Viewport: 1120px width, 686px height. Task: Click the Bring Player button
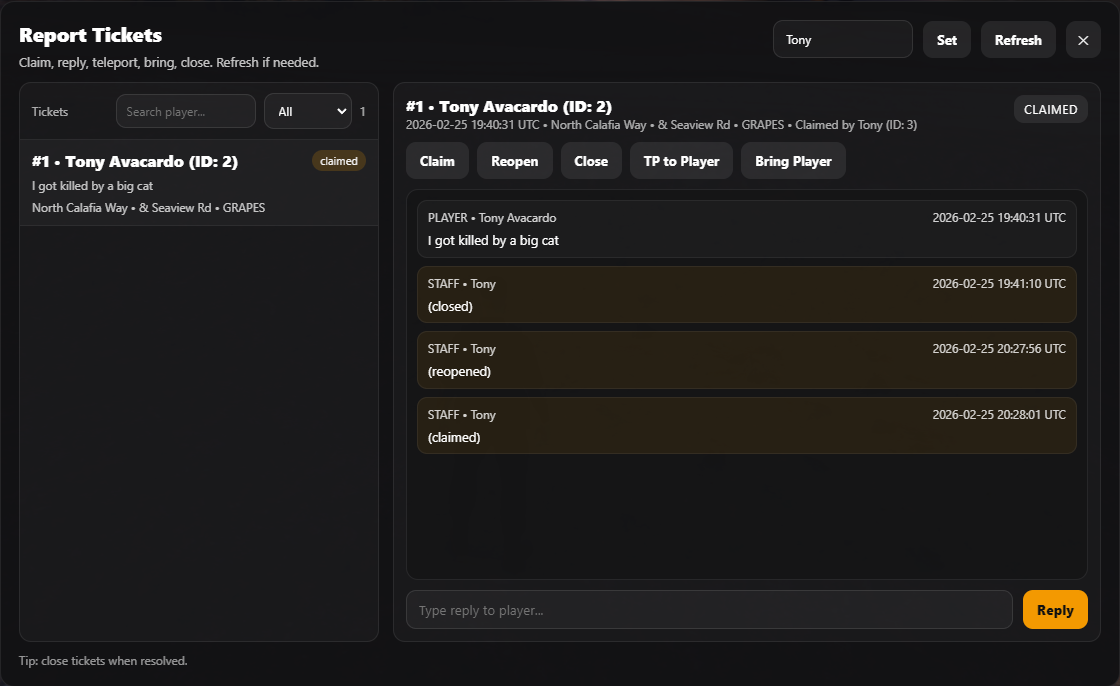coord(793,161)
